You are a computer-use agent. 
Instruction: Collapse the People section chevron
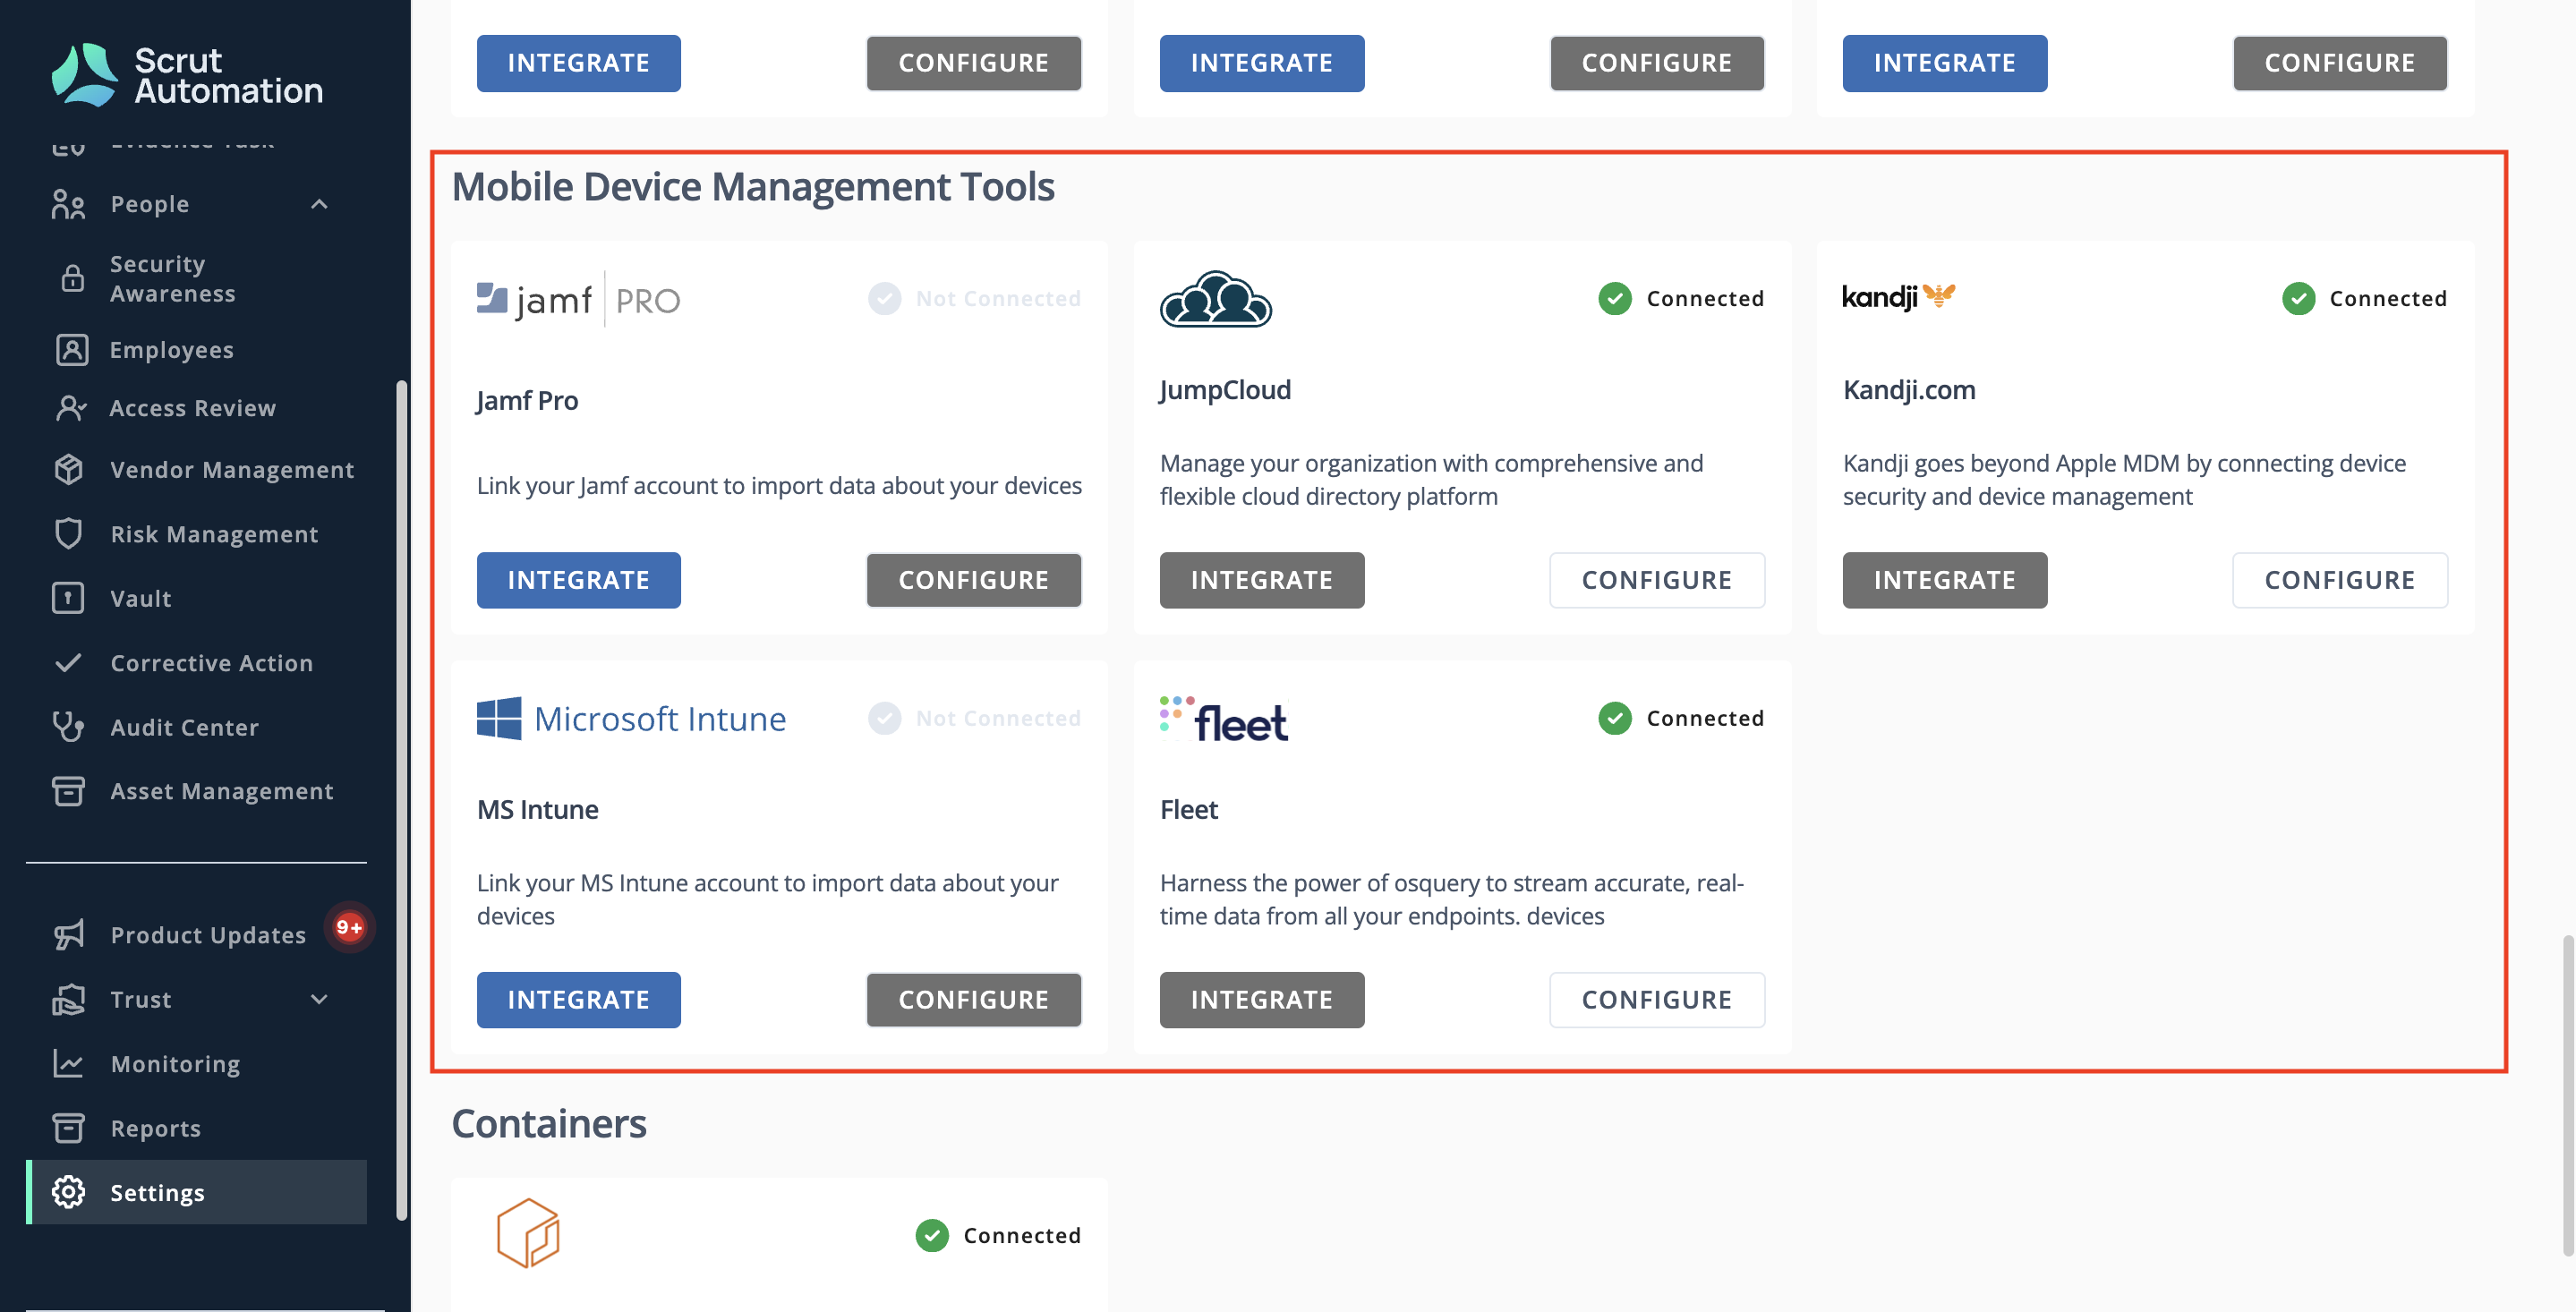pos(319,204)
